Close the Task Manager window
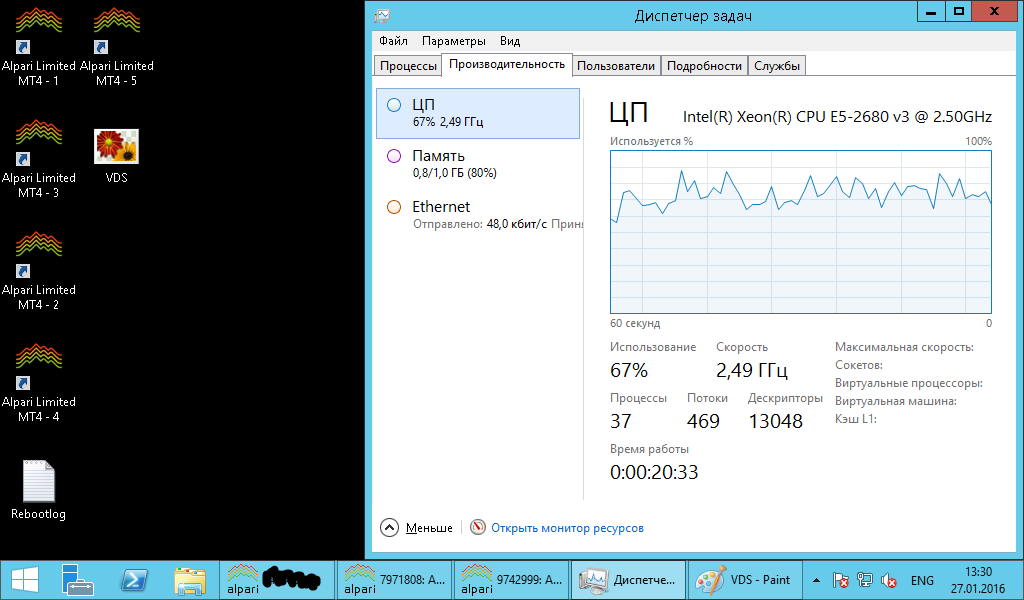The image size is (1024, 600). pyautogui.click(x=995, y=11)
